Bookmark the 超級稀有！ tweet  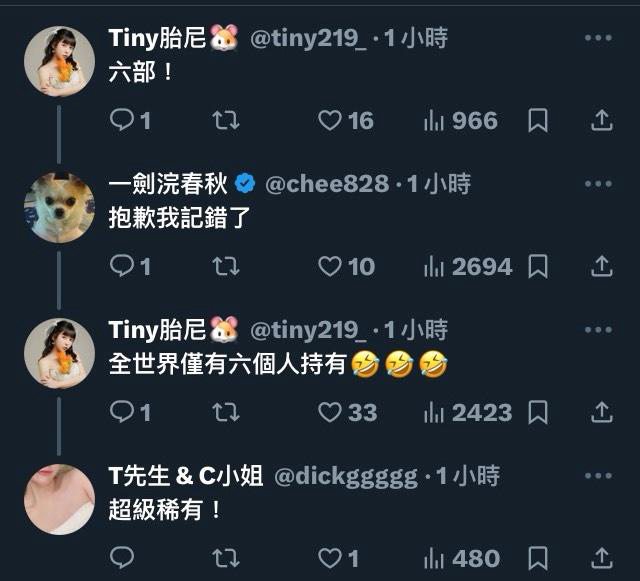click(x=538, y=558)
